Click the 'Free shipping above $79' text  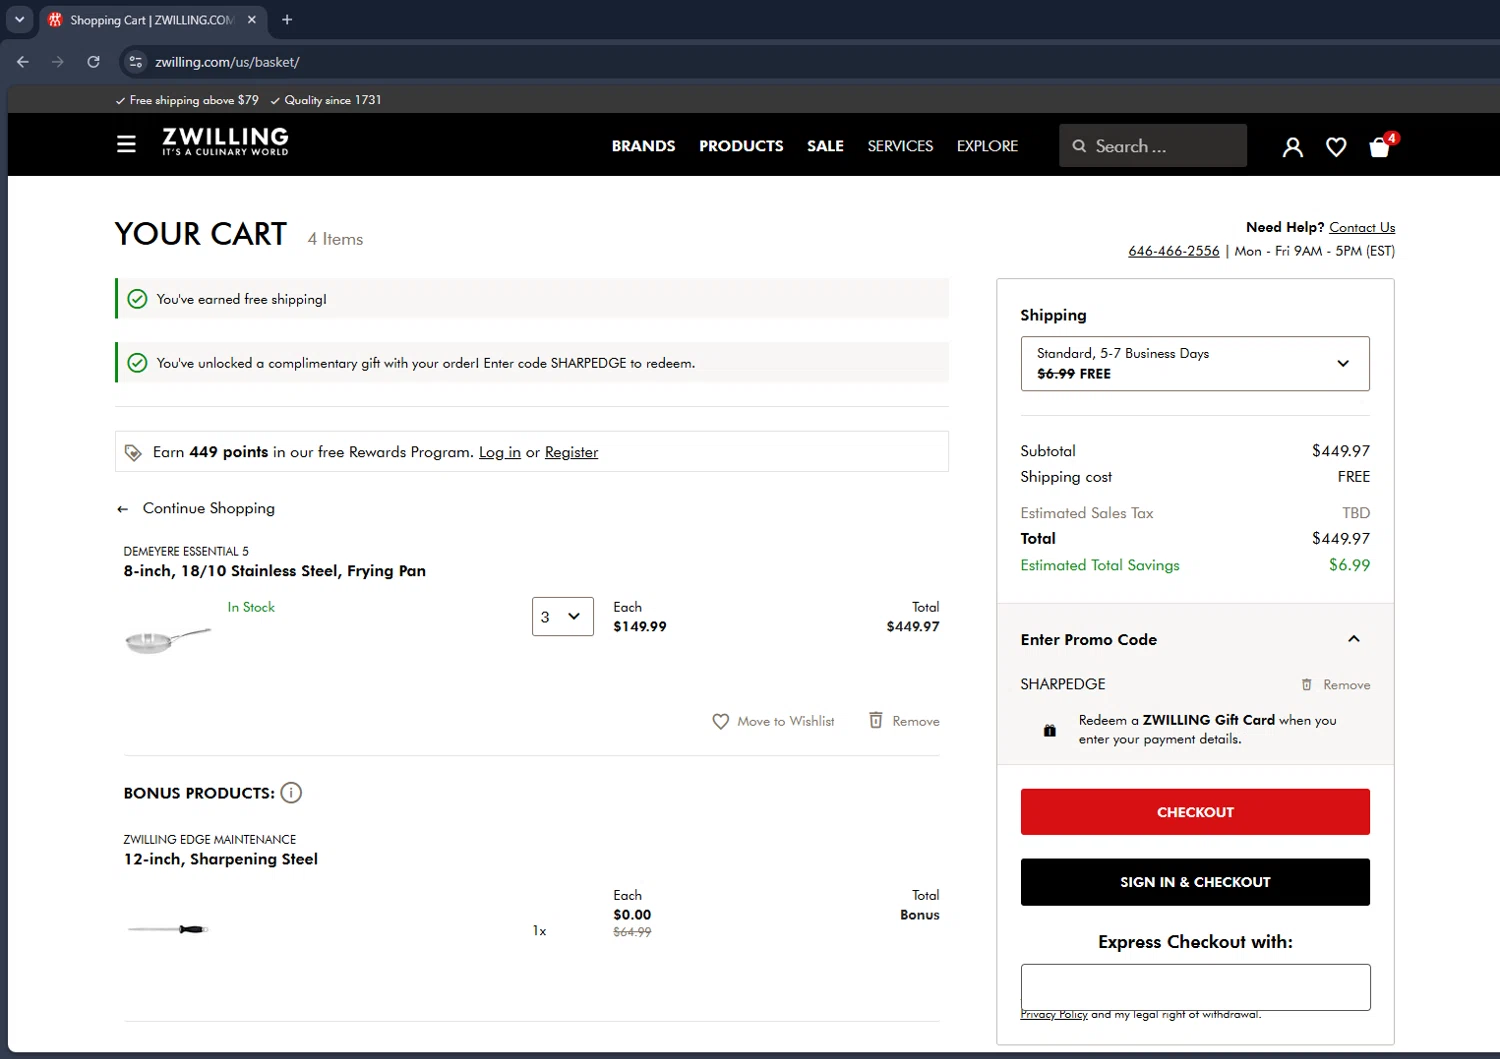click(x=194, y=100)
